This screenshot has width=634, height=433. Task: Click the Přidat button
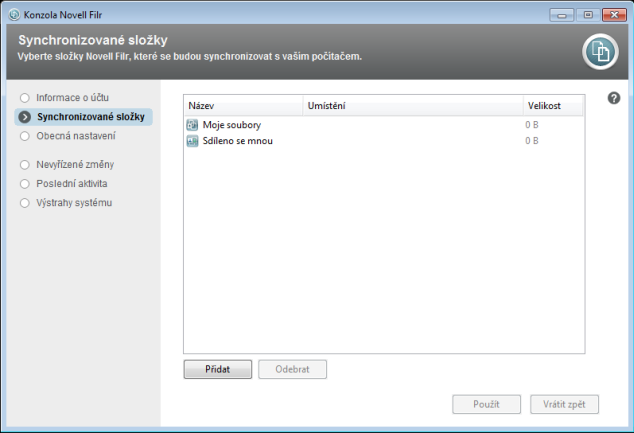point(218,369)
